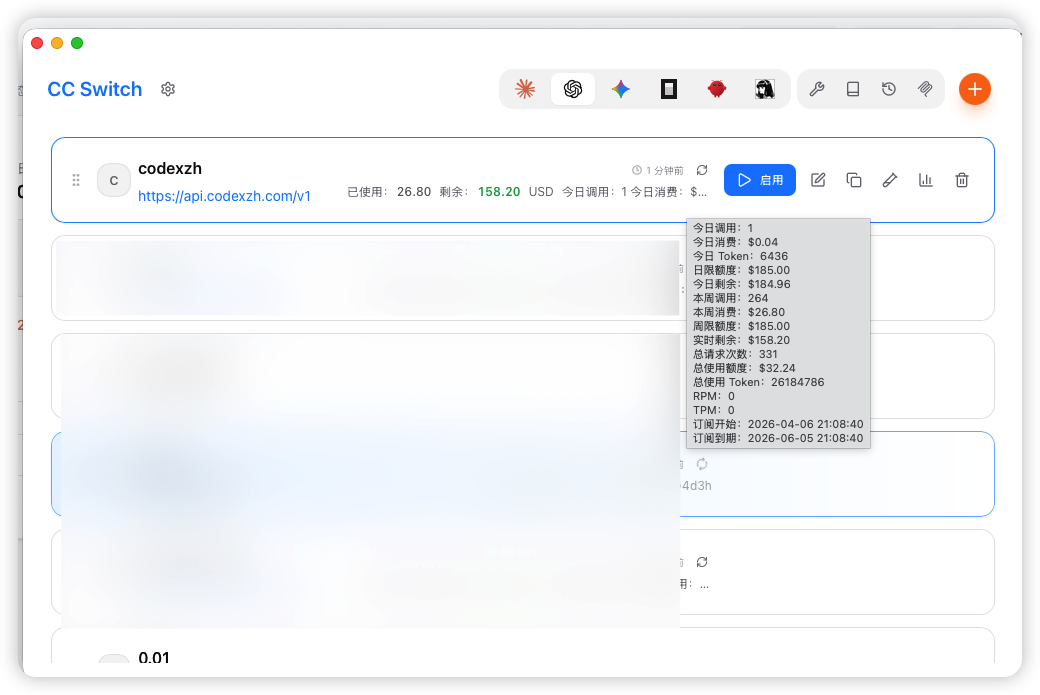This screenshot has width=1040, height=695.
Task: Open the https://api.codexzh.com/v1 link
Action: 224,196
